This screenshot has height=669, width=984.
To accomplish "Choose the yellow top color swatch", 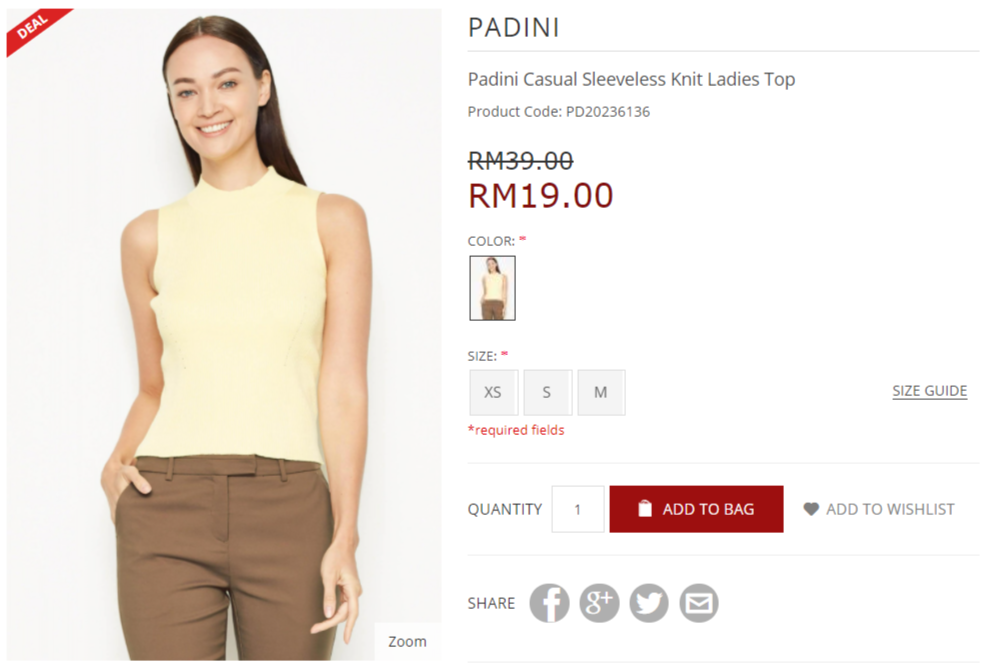I will [493, 288].
